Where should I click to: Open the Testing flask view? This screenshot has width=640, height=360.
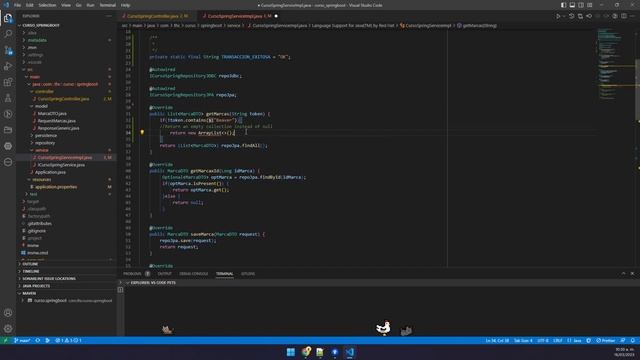click(8, 98)
